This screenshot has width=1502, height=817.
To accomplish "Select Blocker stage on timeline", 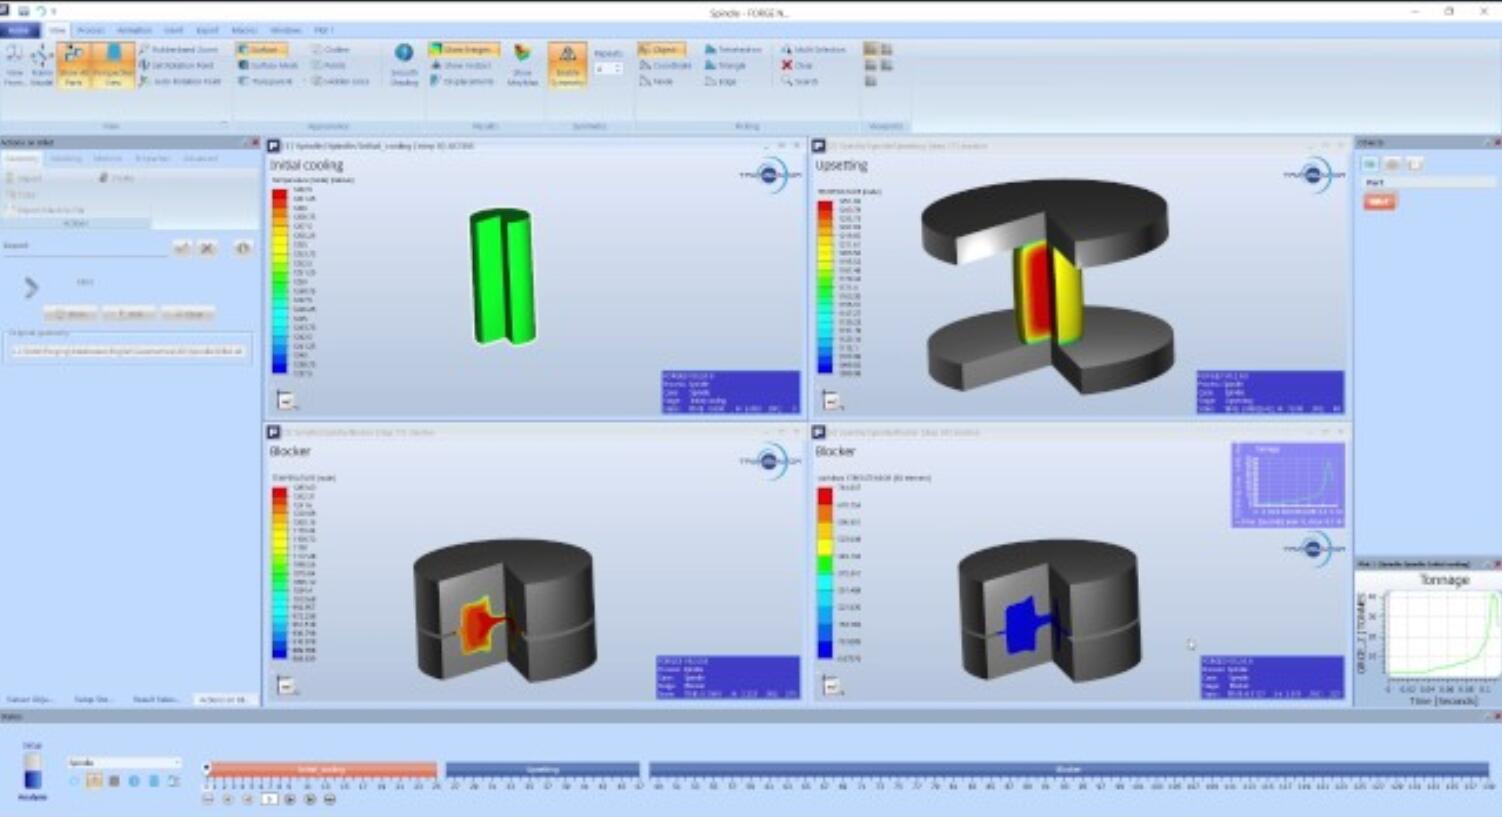I will [1068, 769].
